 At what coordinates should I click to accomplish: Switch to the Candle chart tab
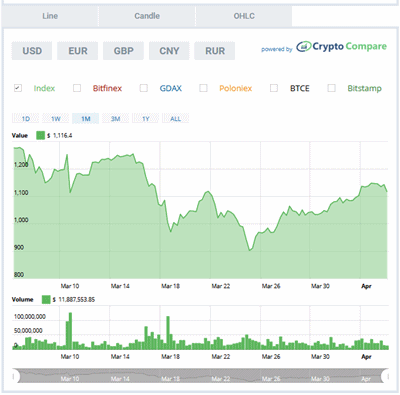click(147, 16)
